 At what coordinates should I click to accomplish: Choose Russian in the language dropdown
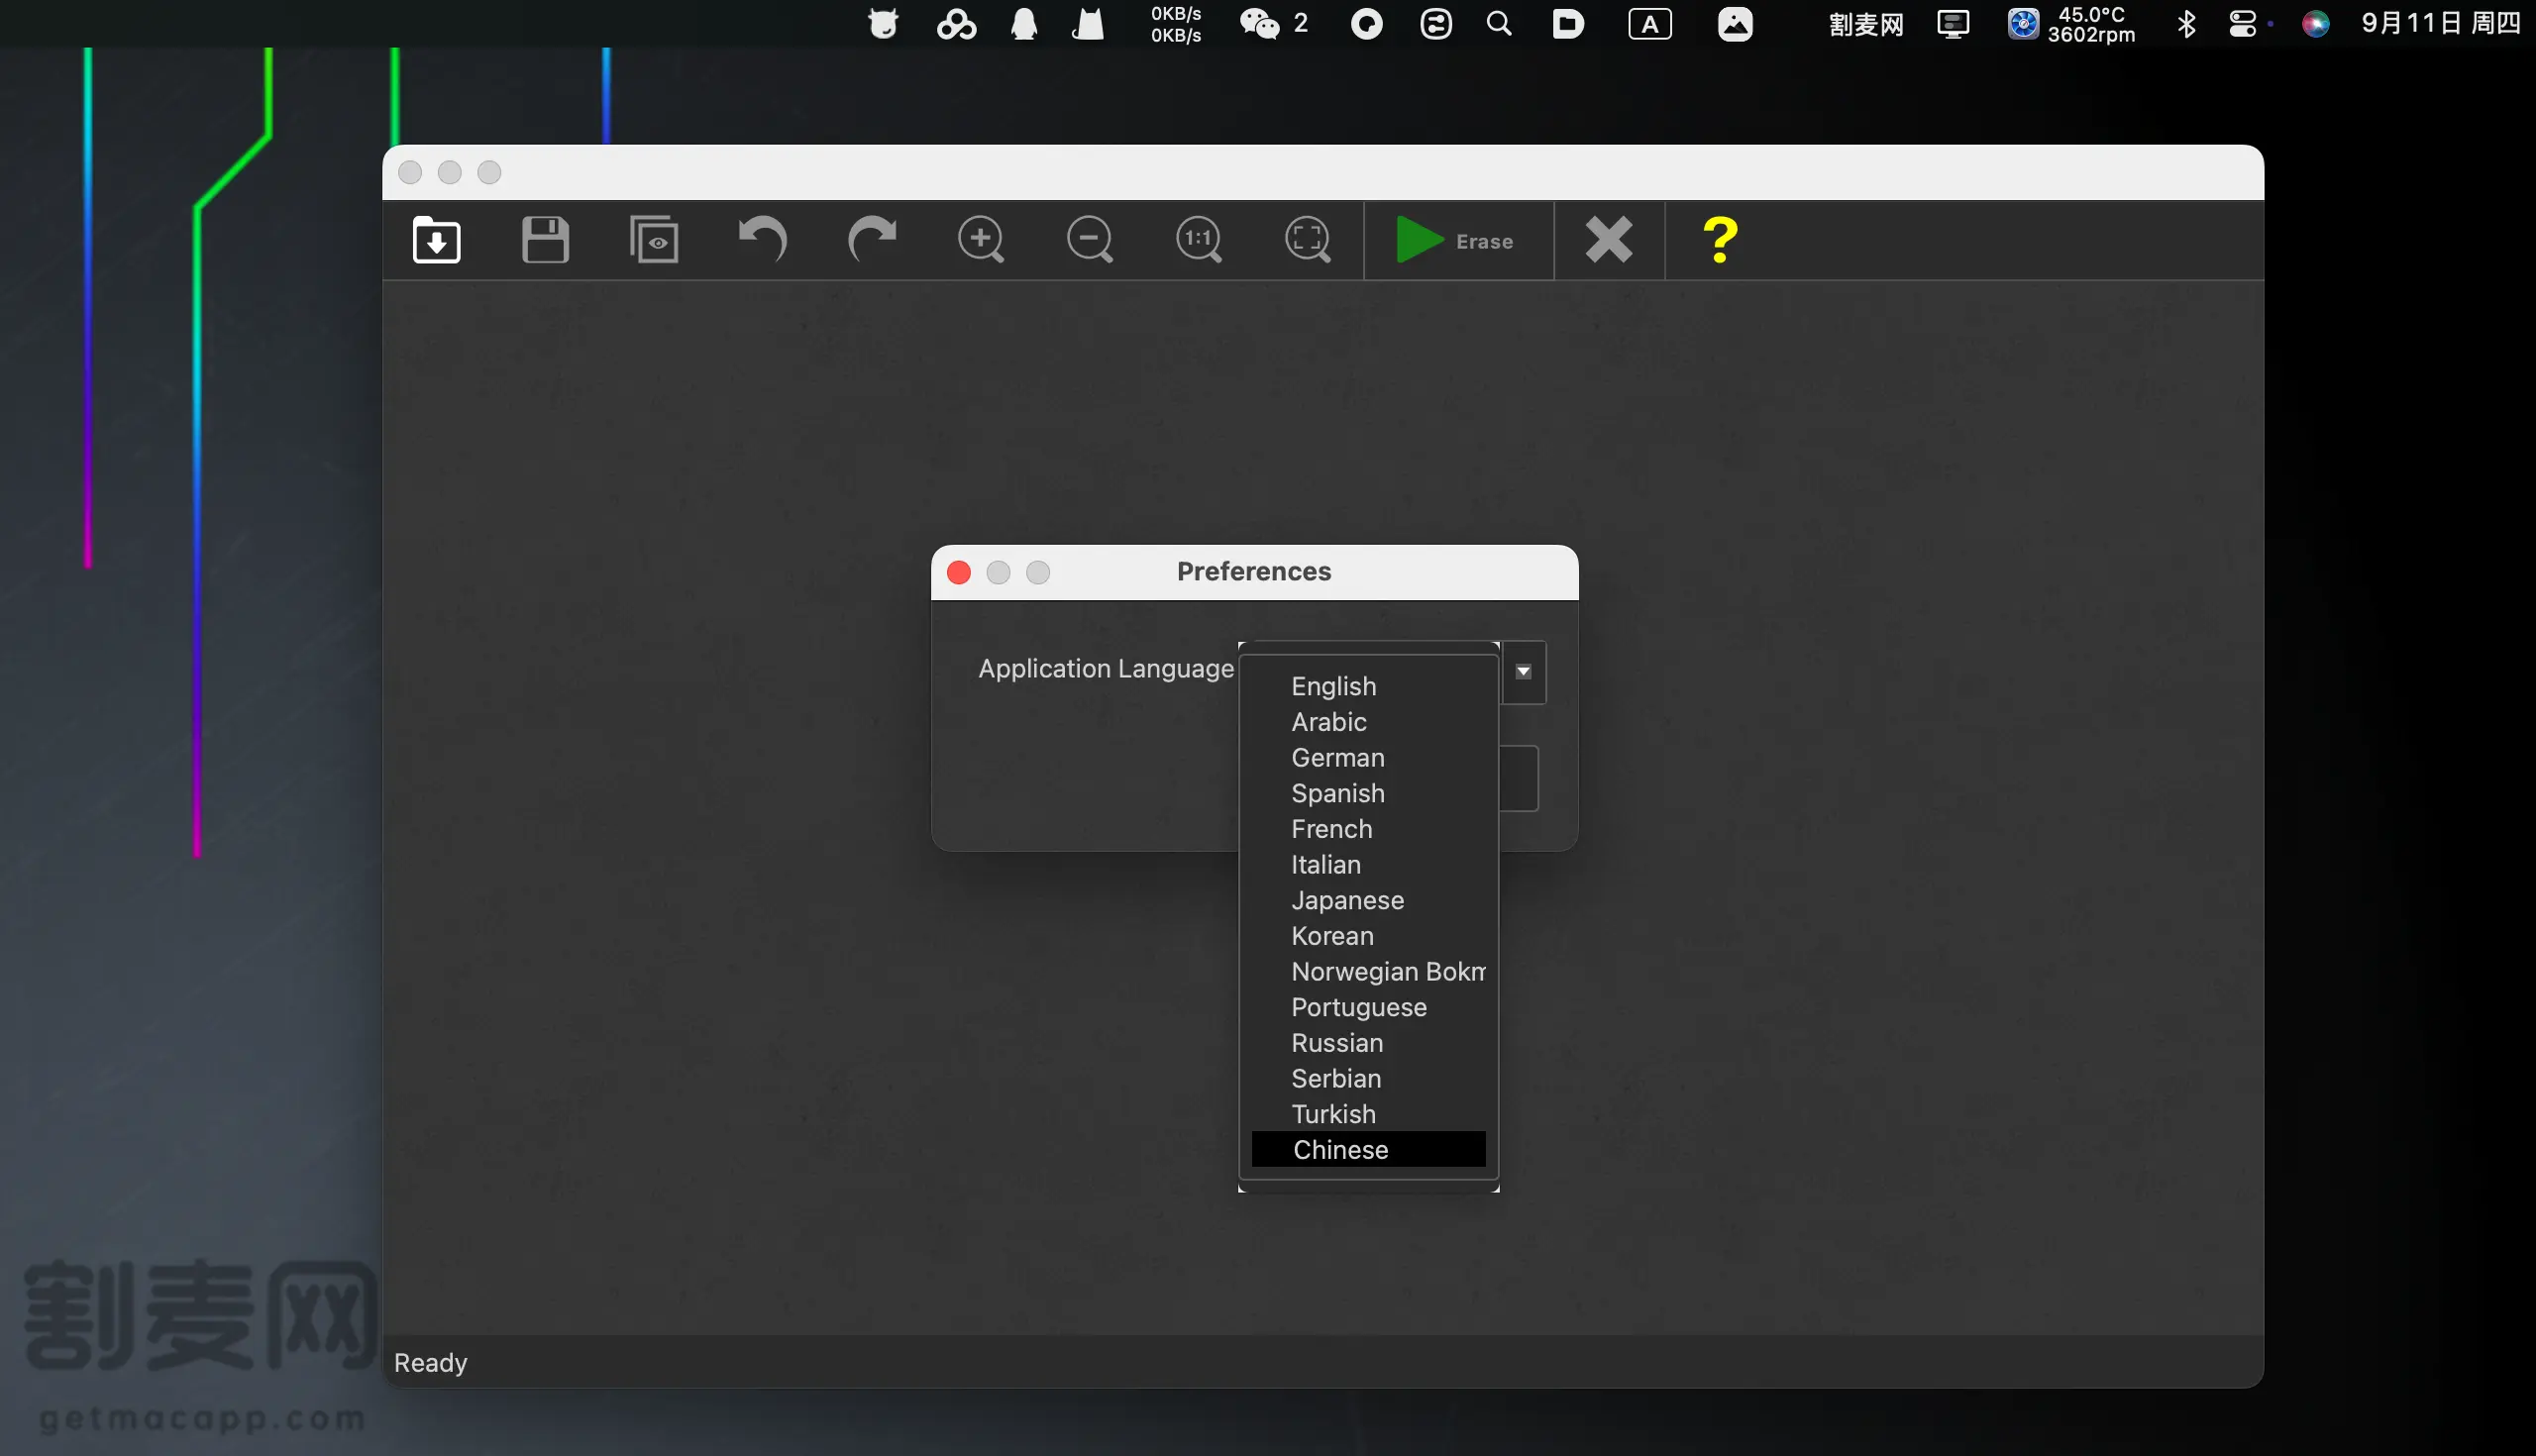coord(1337,1043)
